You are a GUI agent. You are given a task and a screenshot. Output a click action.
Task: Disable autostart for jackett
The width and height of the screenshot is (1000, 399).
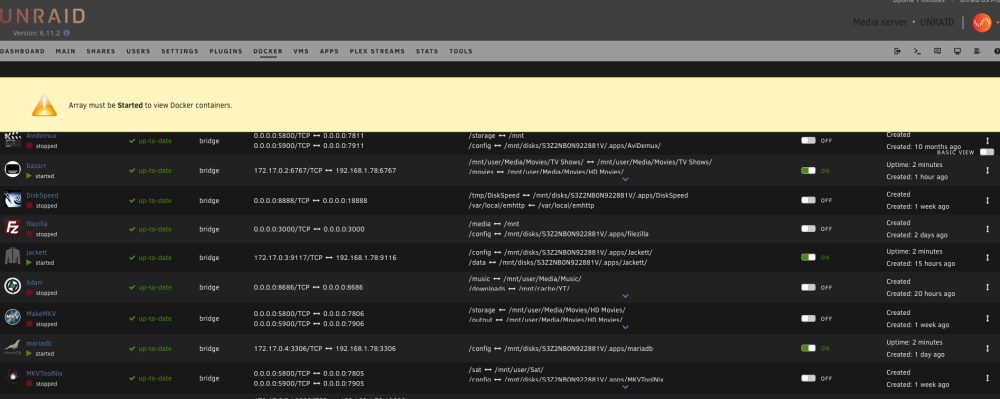(x=808, y=258)
